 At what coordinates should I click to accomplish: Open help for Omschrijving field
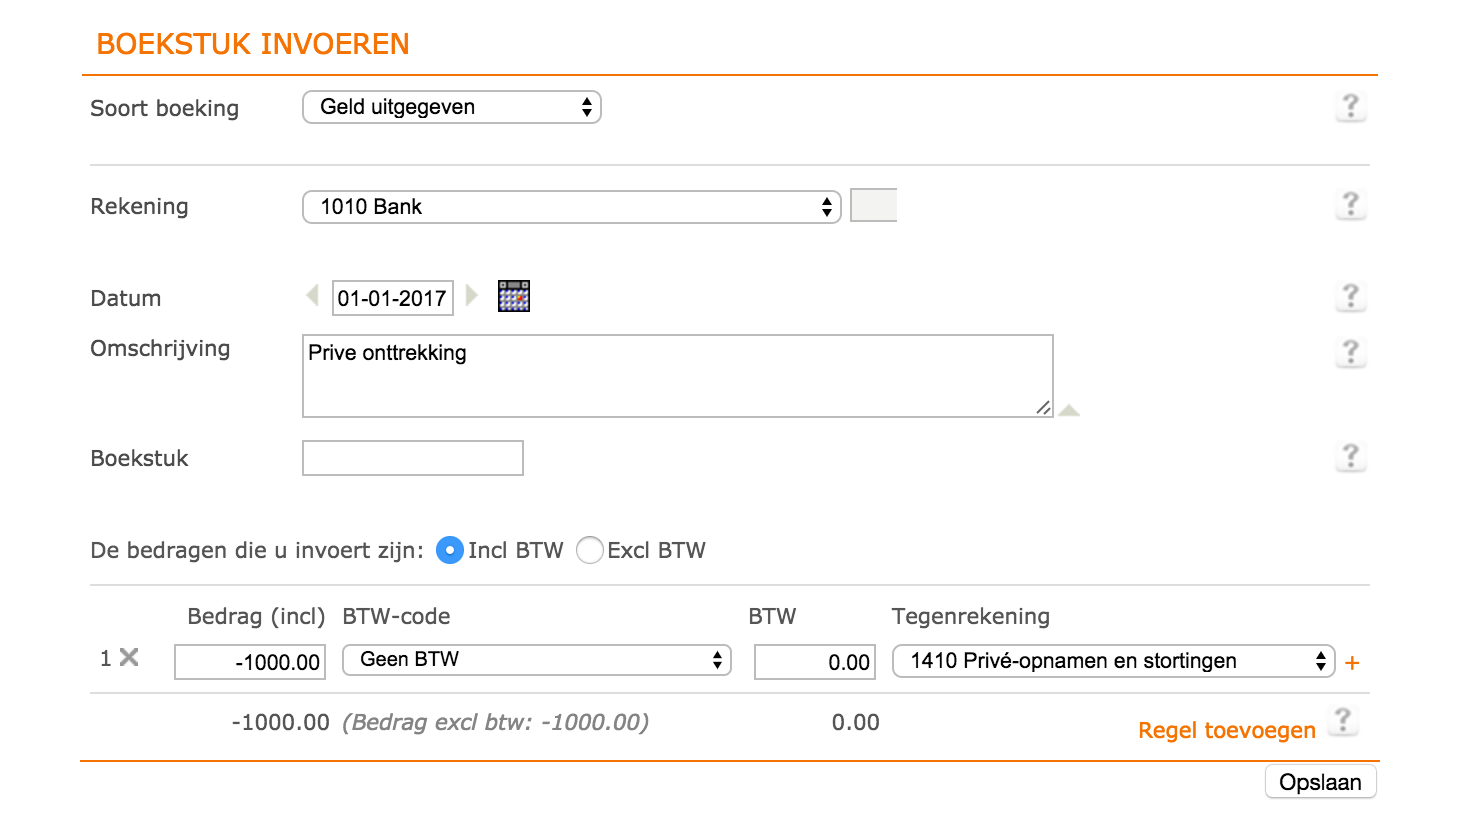(1350, 352)
